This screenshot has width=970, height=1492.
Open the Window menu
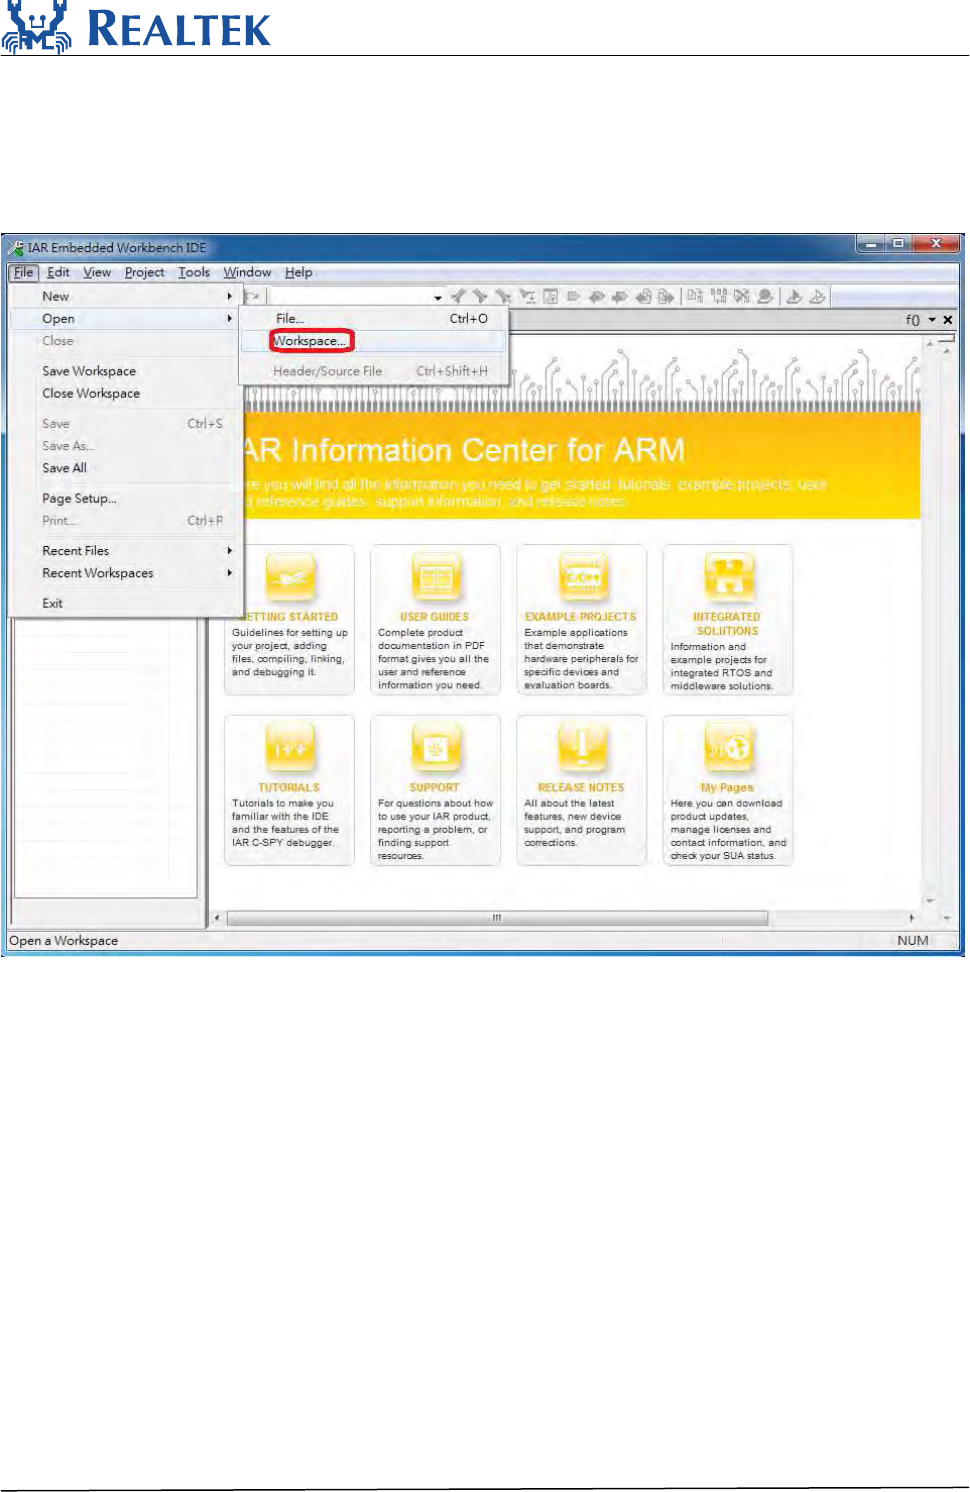pyautogui.click(x=247, y=272)
